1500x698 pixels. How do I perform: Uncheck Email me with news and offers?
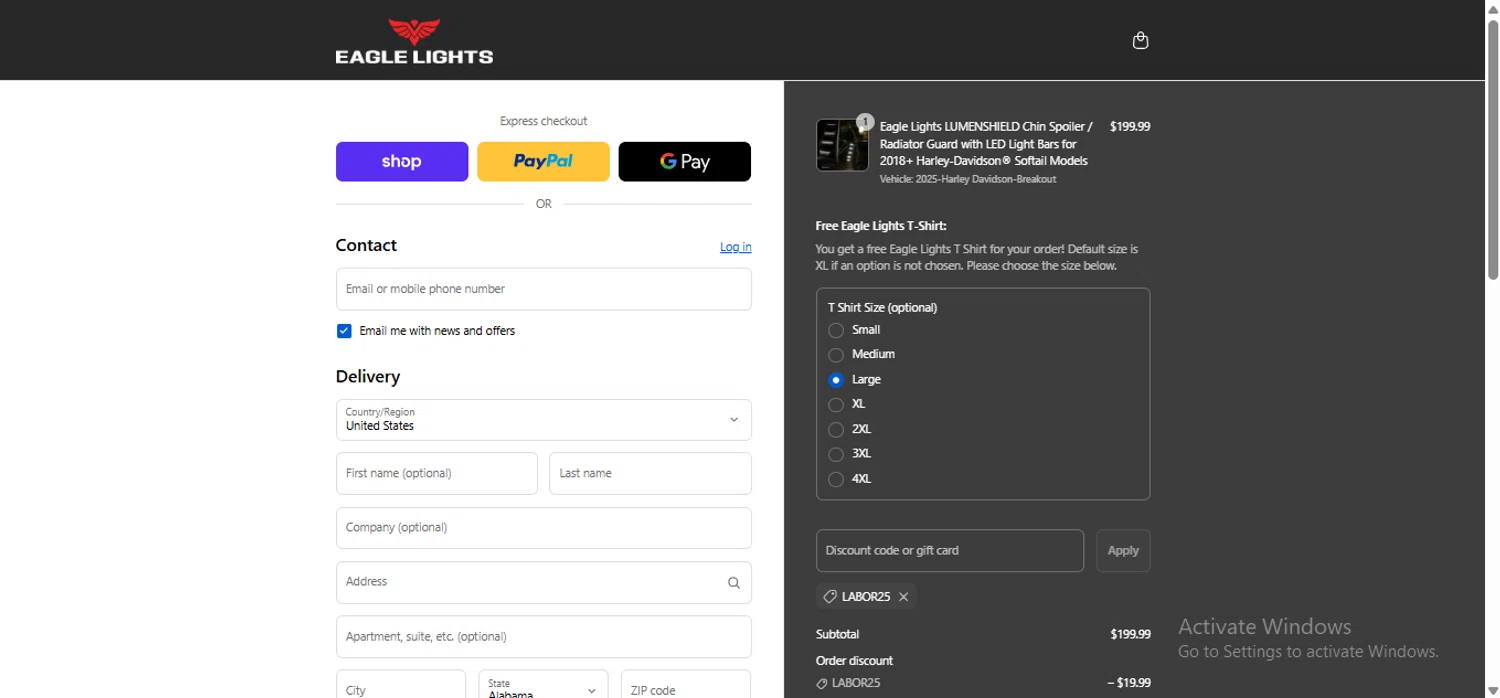coord(344,331)
